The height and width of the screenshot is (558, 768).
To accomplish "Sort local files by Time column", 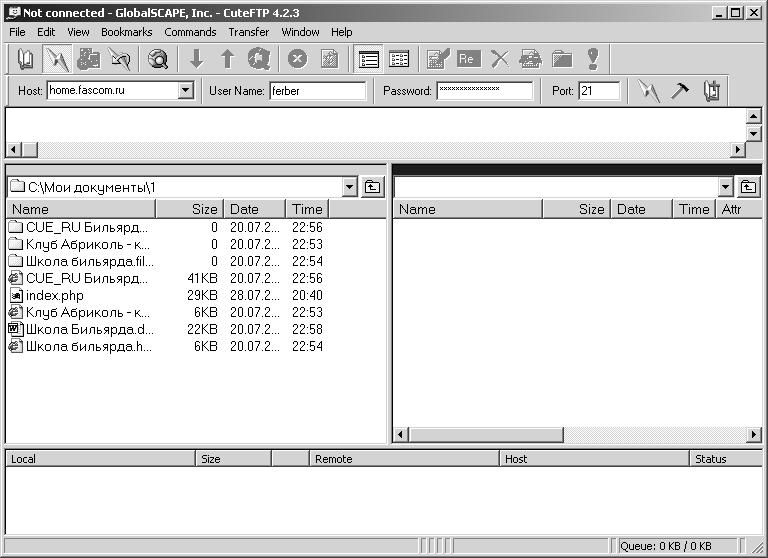I will click(307, 209).
